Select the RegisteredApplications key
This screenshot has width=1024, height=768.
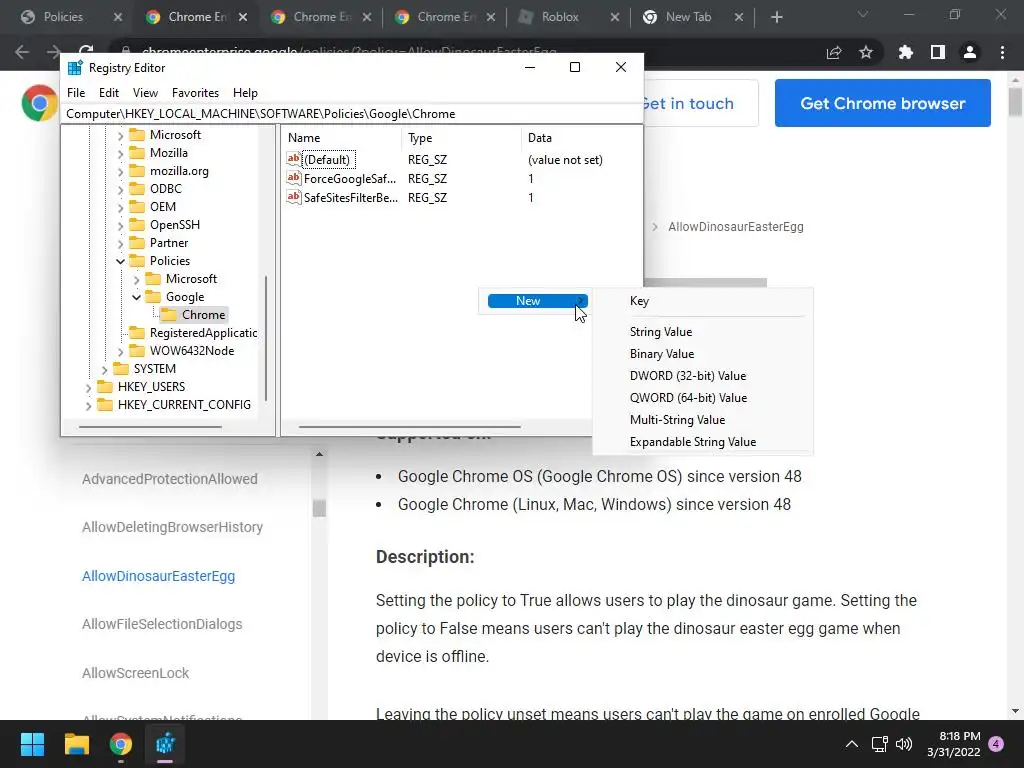click(x=203, y=333)
